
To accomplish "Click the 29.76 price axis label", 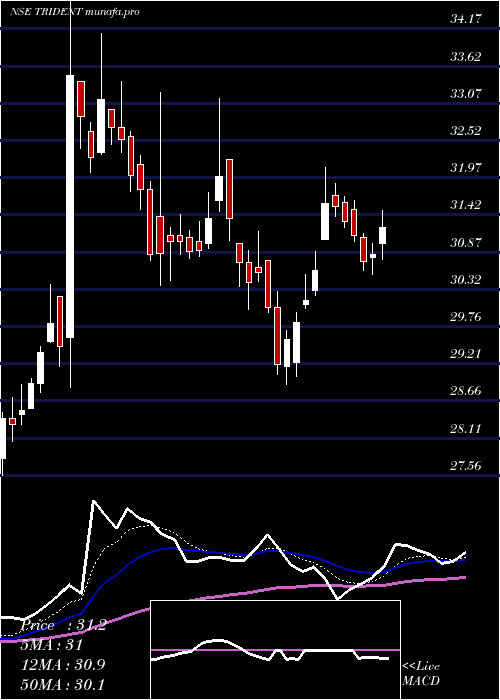I will [466, 317].
